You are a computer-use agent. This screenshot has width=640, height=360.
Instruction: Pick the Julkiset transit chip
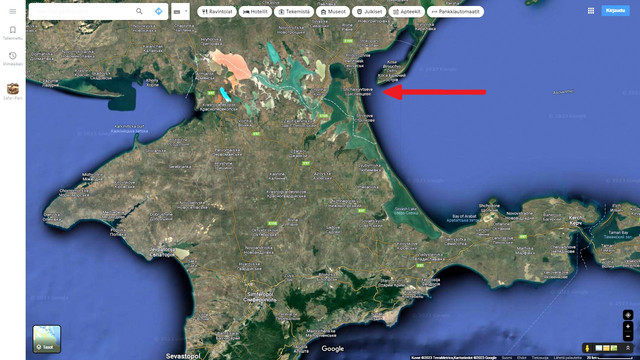369,12
